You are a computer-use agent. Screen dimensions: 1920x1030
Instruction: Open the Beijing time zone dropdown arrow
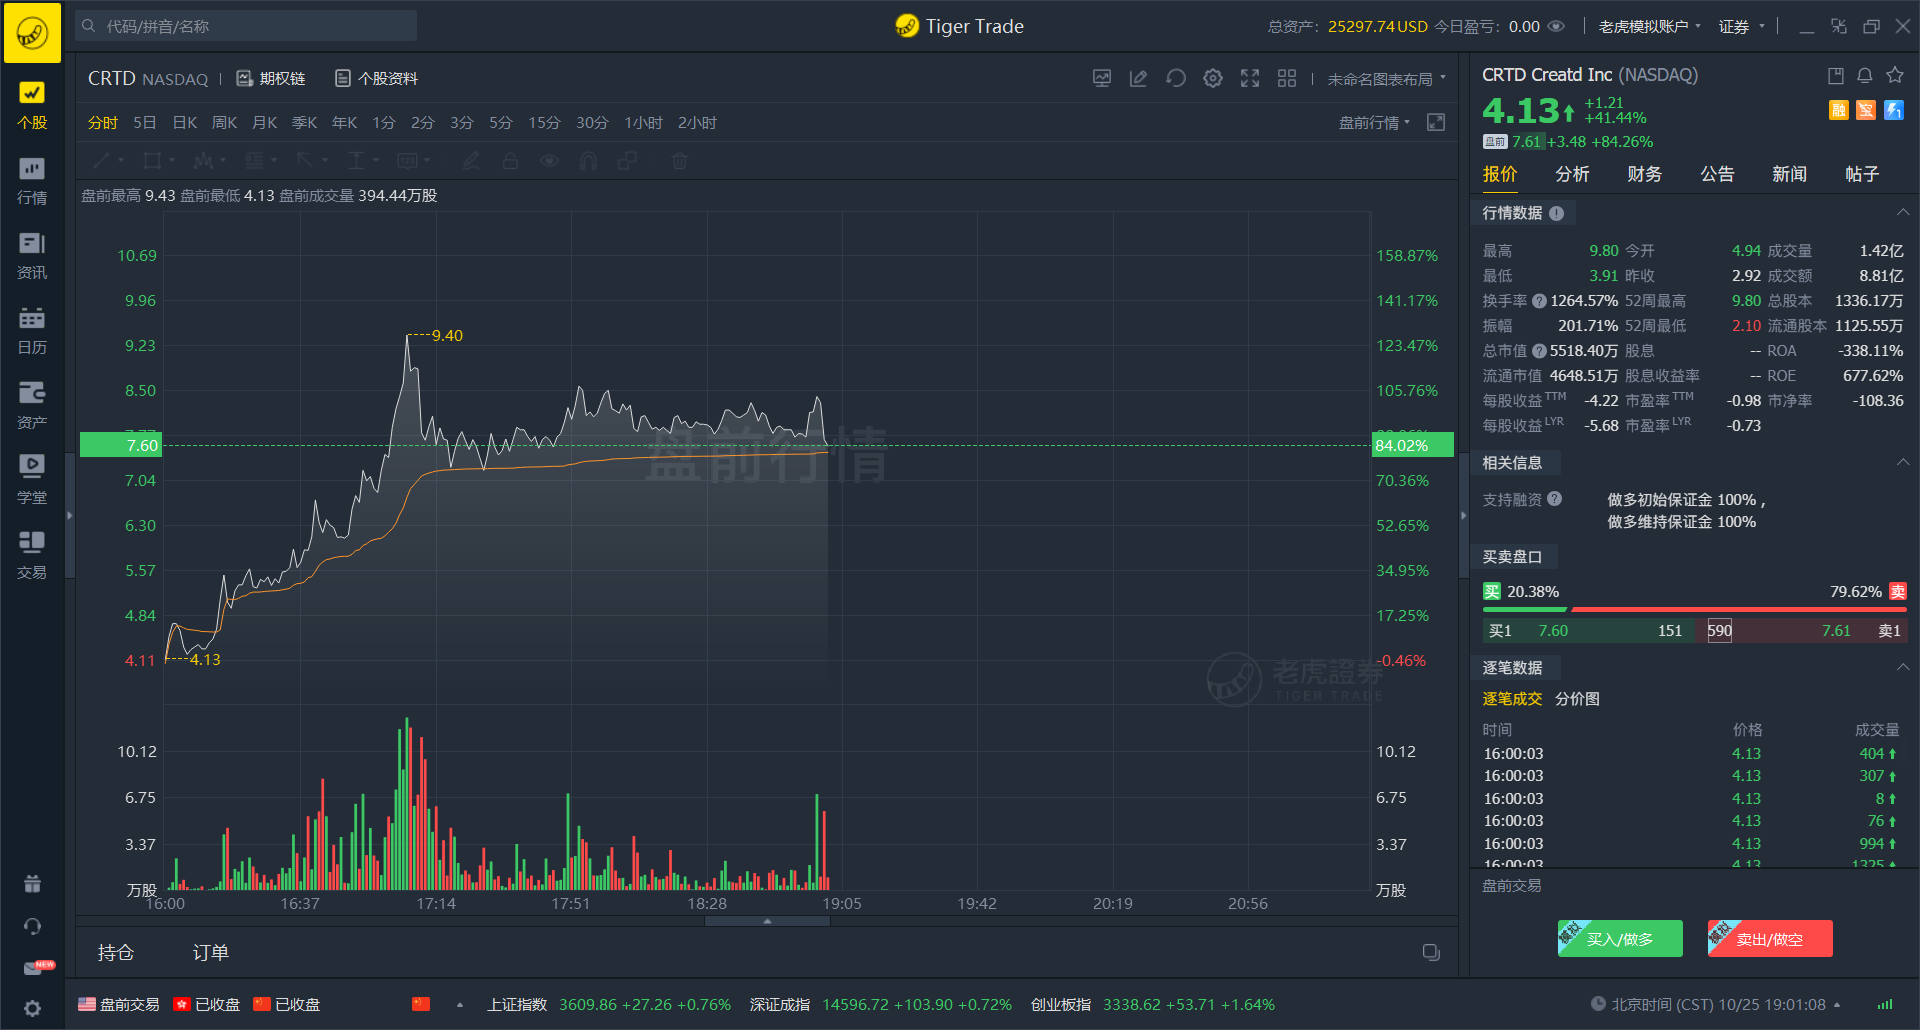[x=1837, y=1005]
